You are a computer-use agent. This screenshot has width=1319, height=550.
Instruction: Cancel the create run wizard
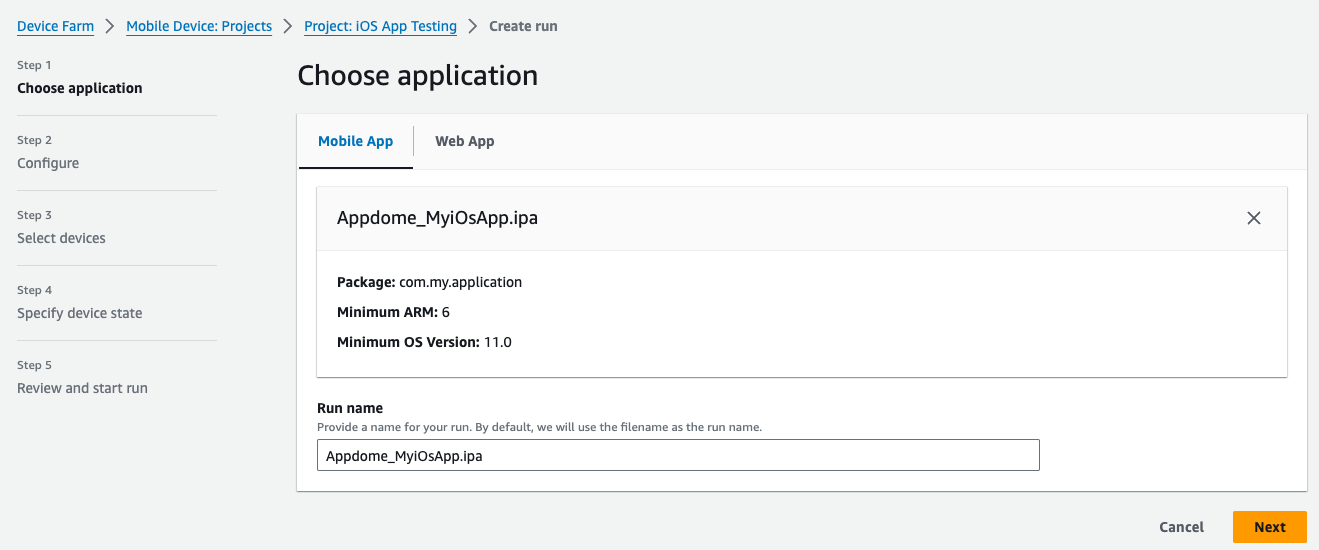(x=1181, y=527)
